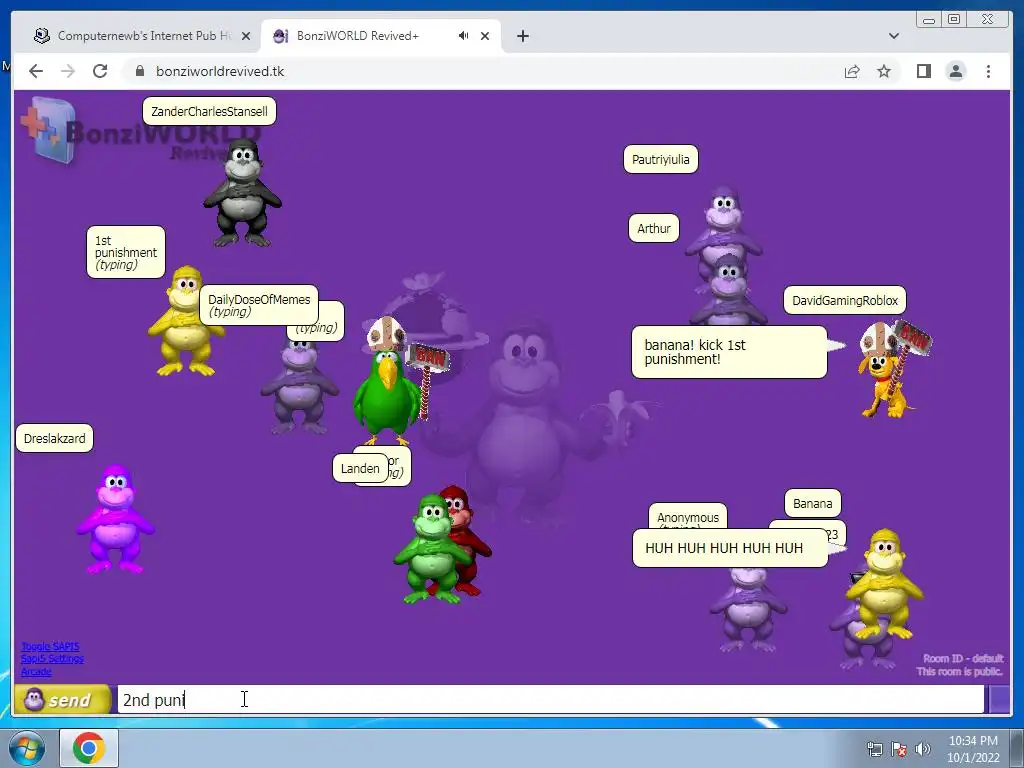Click the Chrome taskbar icon
1024x768 pixels.
pos(89,748)
